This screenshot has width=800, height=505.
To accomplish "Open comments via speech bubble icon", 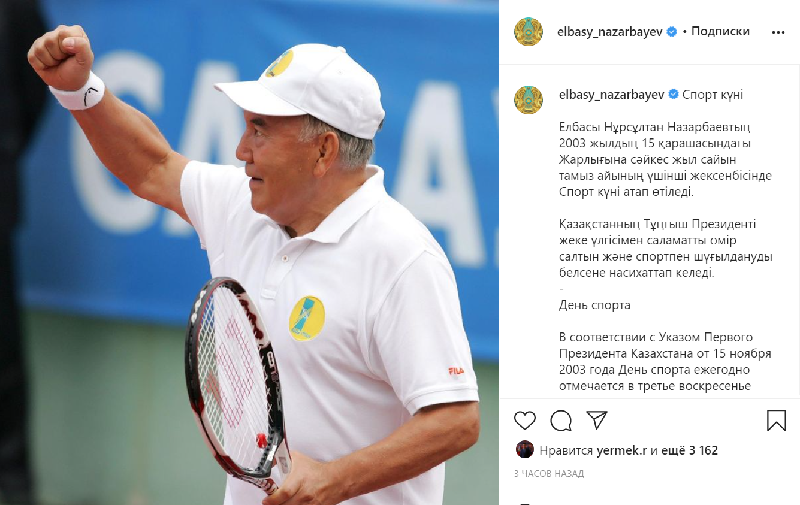I will coord(561,421).
